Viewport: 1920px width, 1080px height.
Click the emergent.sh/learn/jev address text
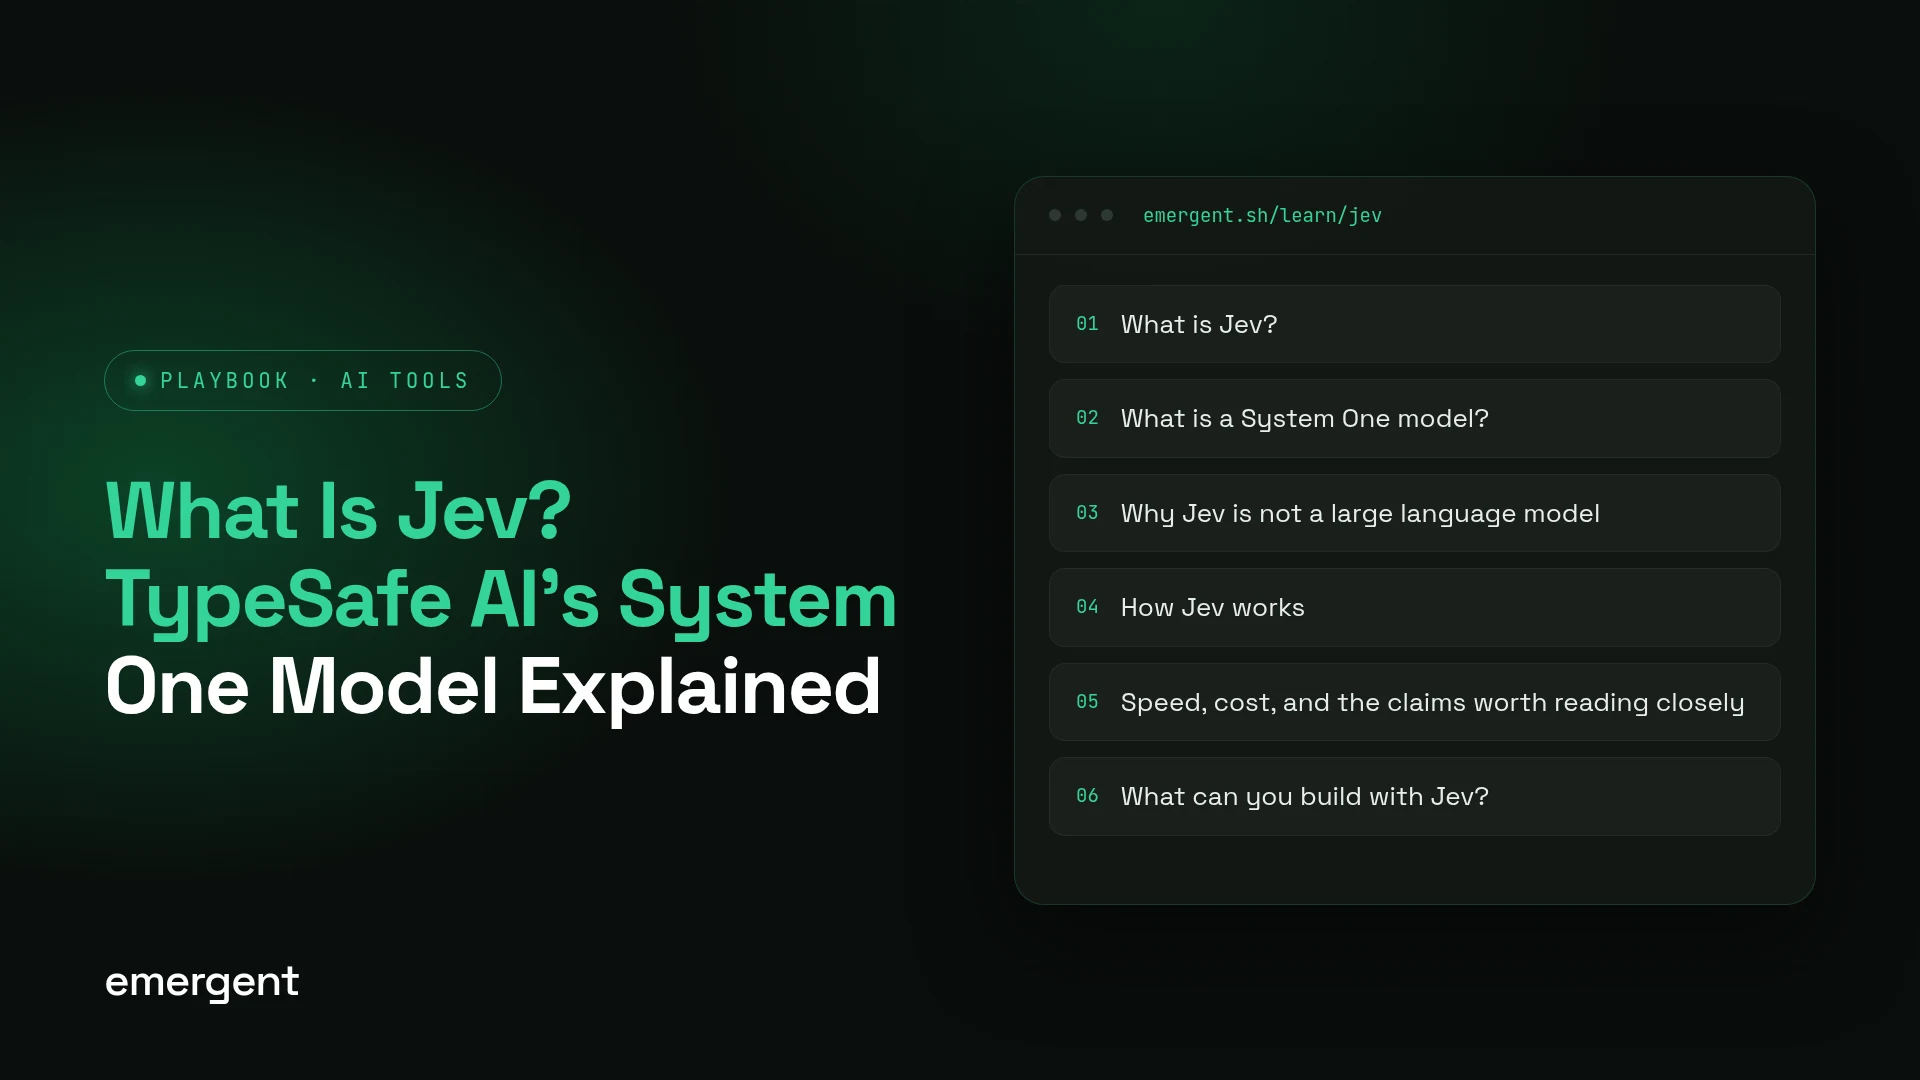(1262, 215)
